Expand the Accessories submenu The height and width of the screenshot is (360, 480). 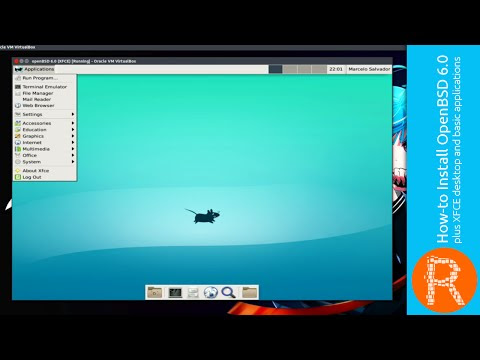pyautogui.click(x=45, y=123)
